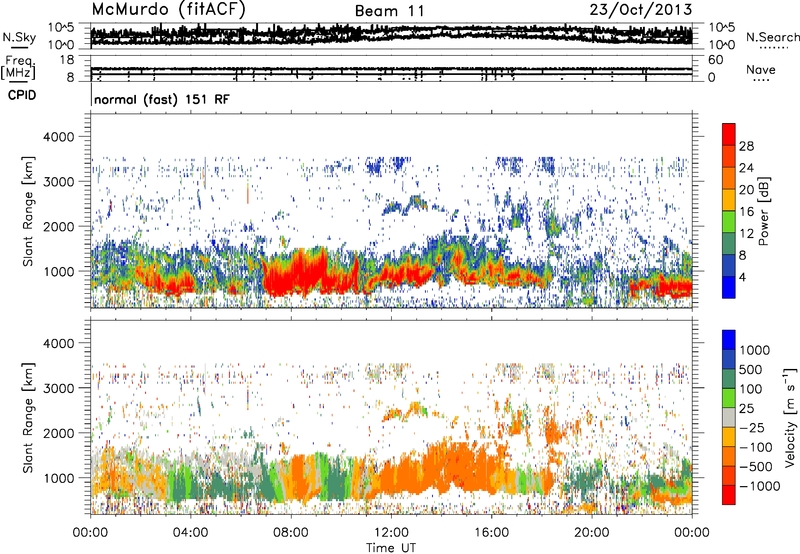The width and height of the screenshot is (800, 554).
Task: Pick the blue top segment of Velocity colorbar
Action: (729, 340)
